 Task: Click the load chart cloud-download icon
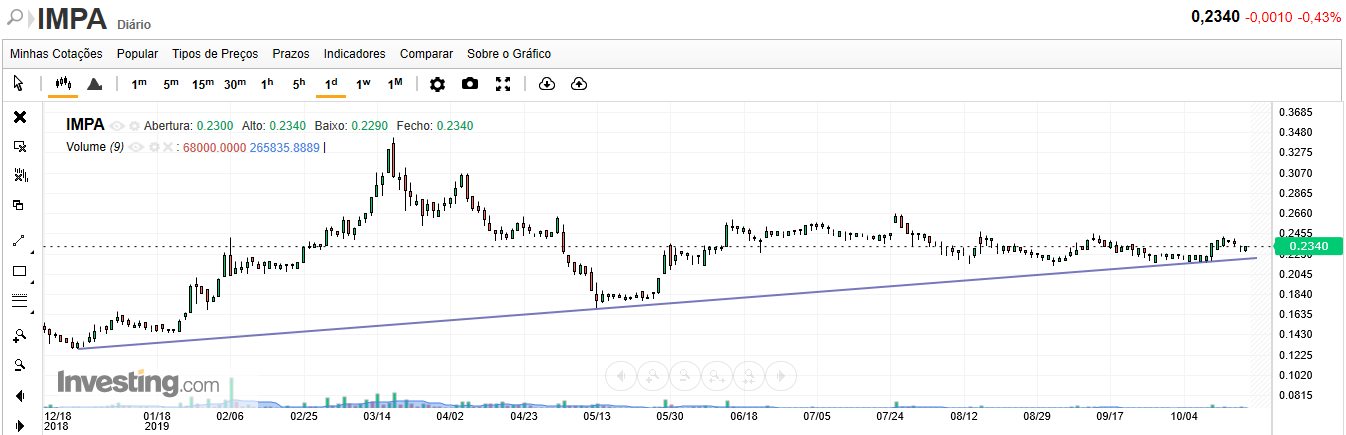click(x=546, y=84)
